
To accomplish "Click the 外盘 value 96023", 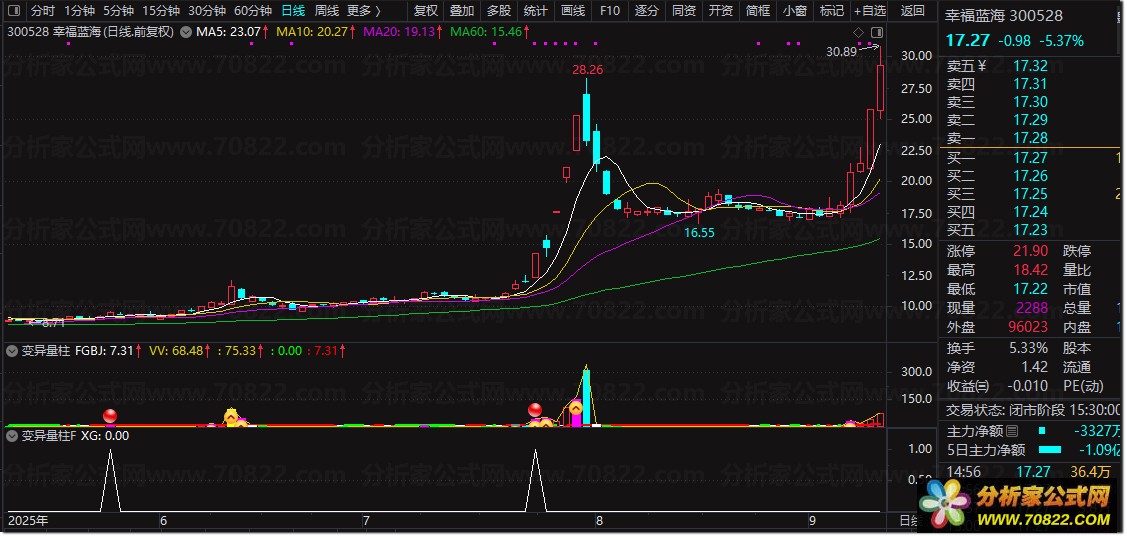I will coord(1029,327).
